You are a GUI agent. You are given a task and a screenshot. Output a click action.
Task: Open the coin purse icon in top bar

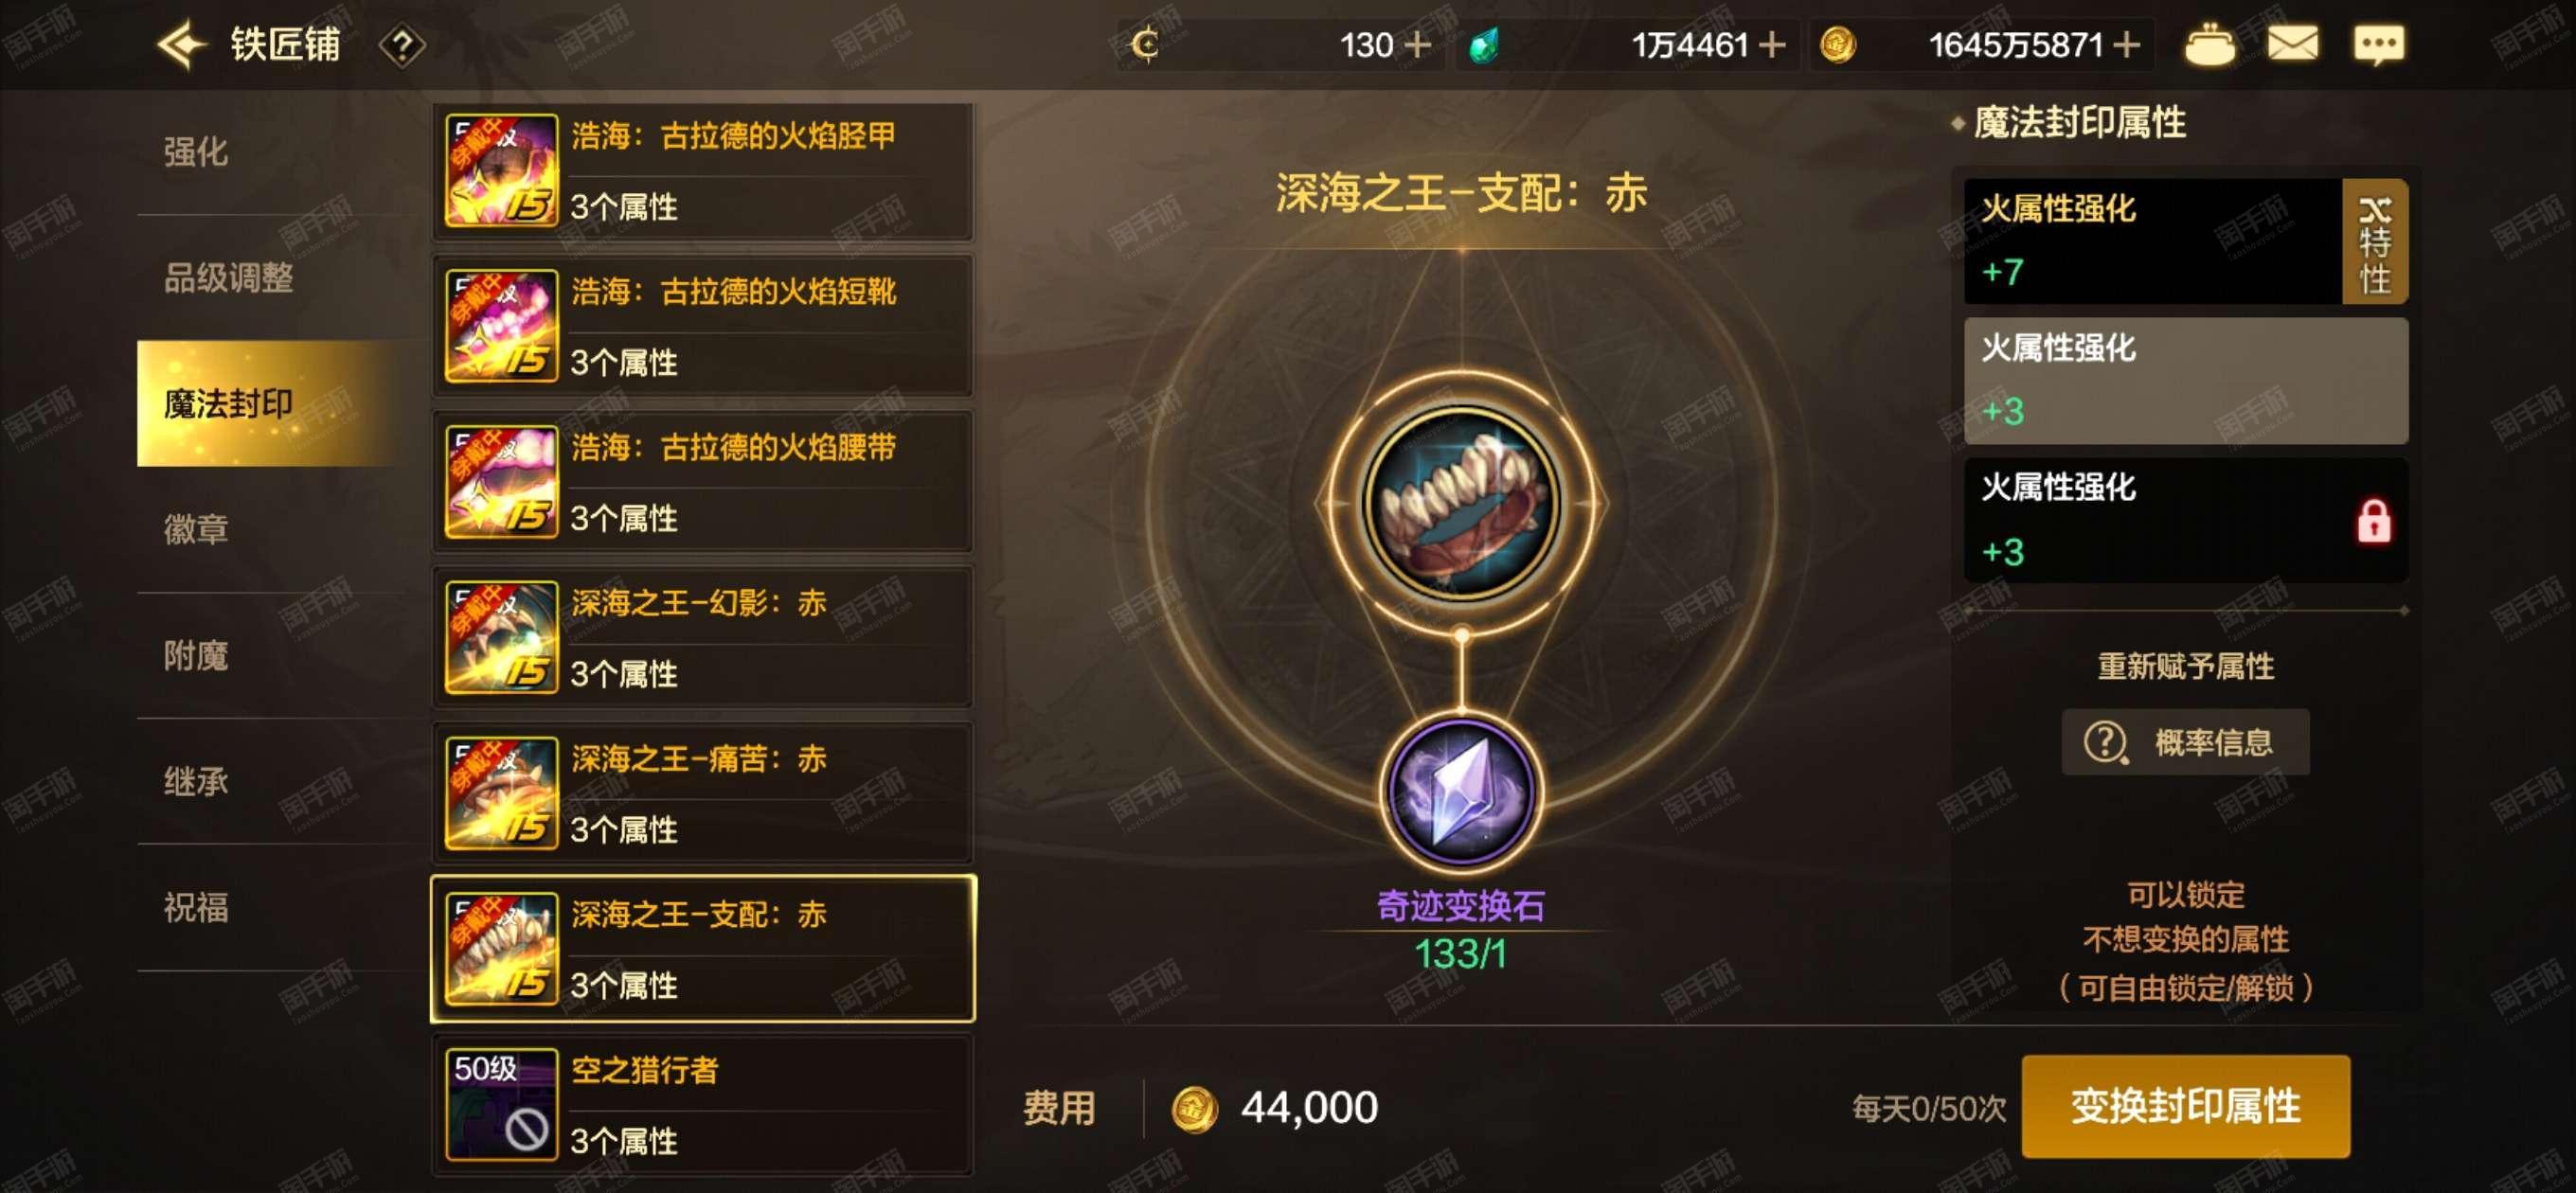click(x=2209, y=45)
